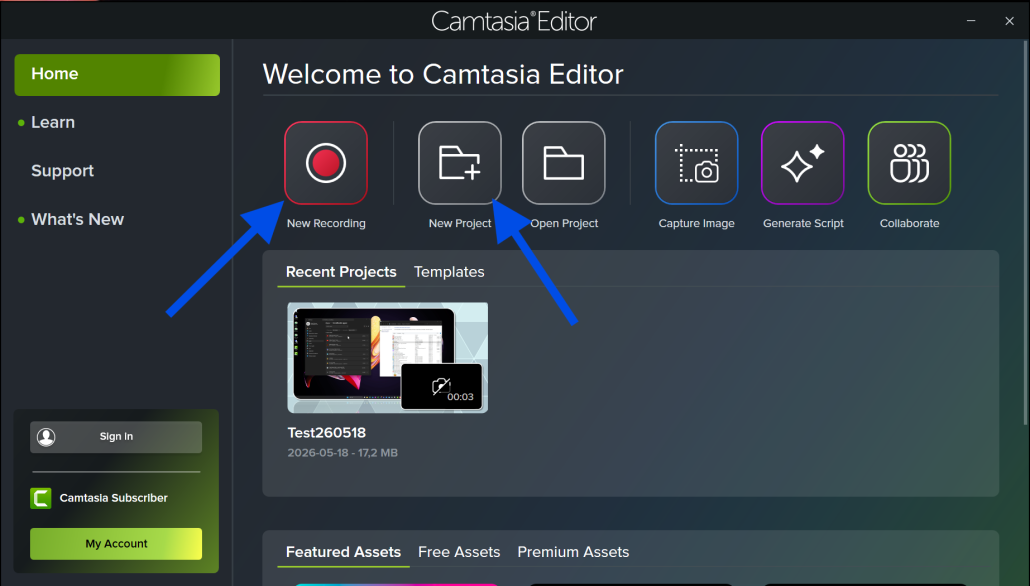Click the Camtasia Subscriber label

(x=114, y=498)
